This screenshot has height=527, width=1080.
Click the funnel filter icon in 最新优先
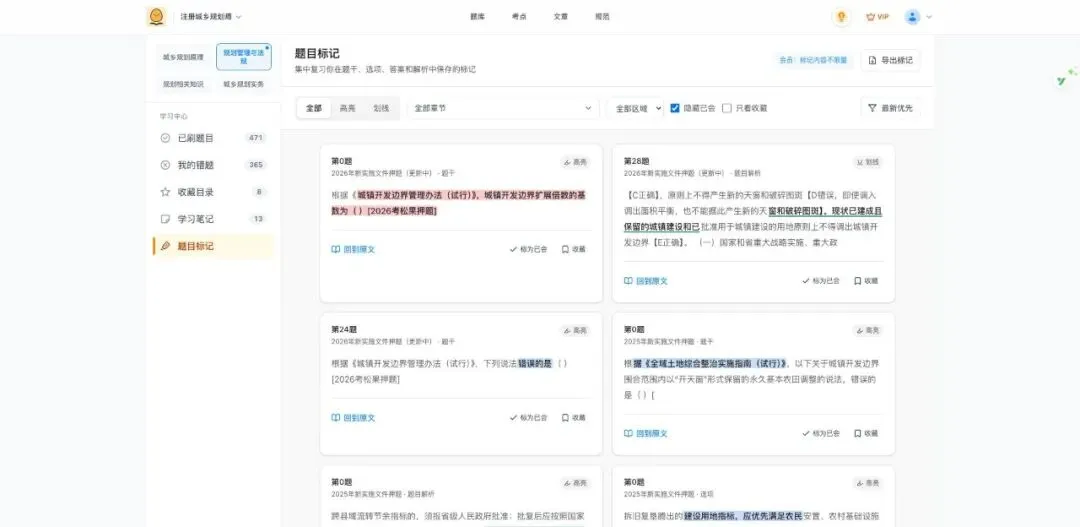[x=872, y=108]
